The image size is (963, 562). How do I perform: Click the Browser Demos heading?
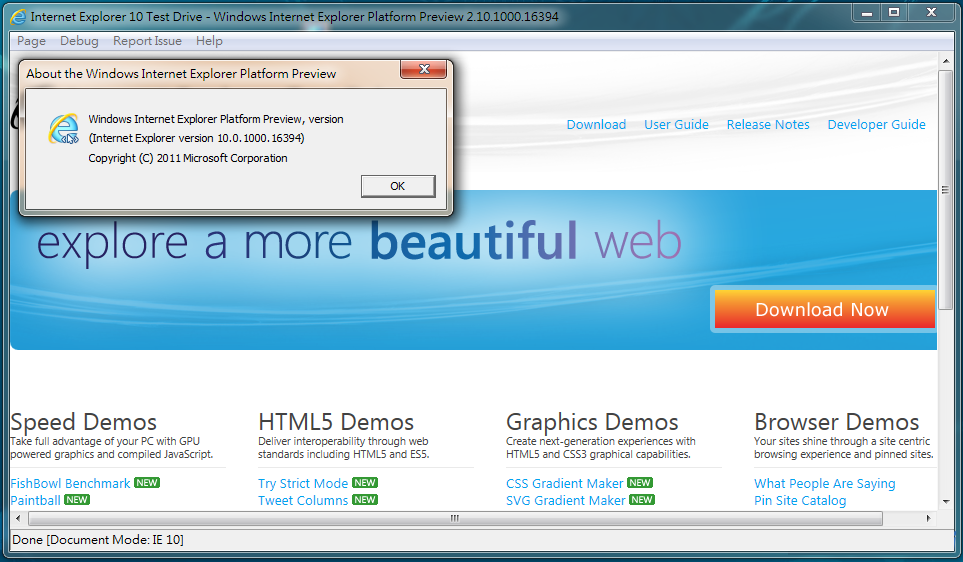[836, 422]
